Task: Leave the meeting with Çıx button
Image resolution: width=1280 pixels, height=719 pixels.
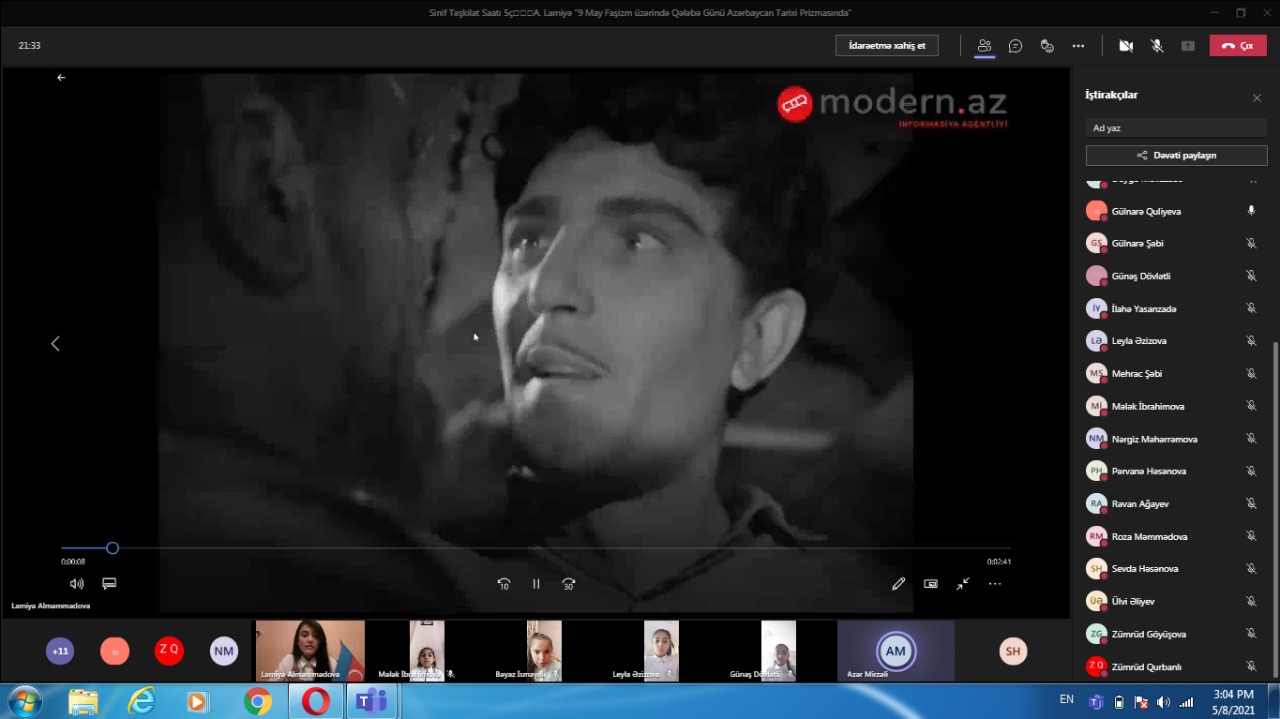Action: [x=1238, y=46]
